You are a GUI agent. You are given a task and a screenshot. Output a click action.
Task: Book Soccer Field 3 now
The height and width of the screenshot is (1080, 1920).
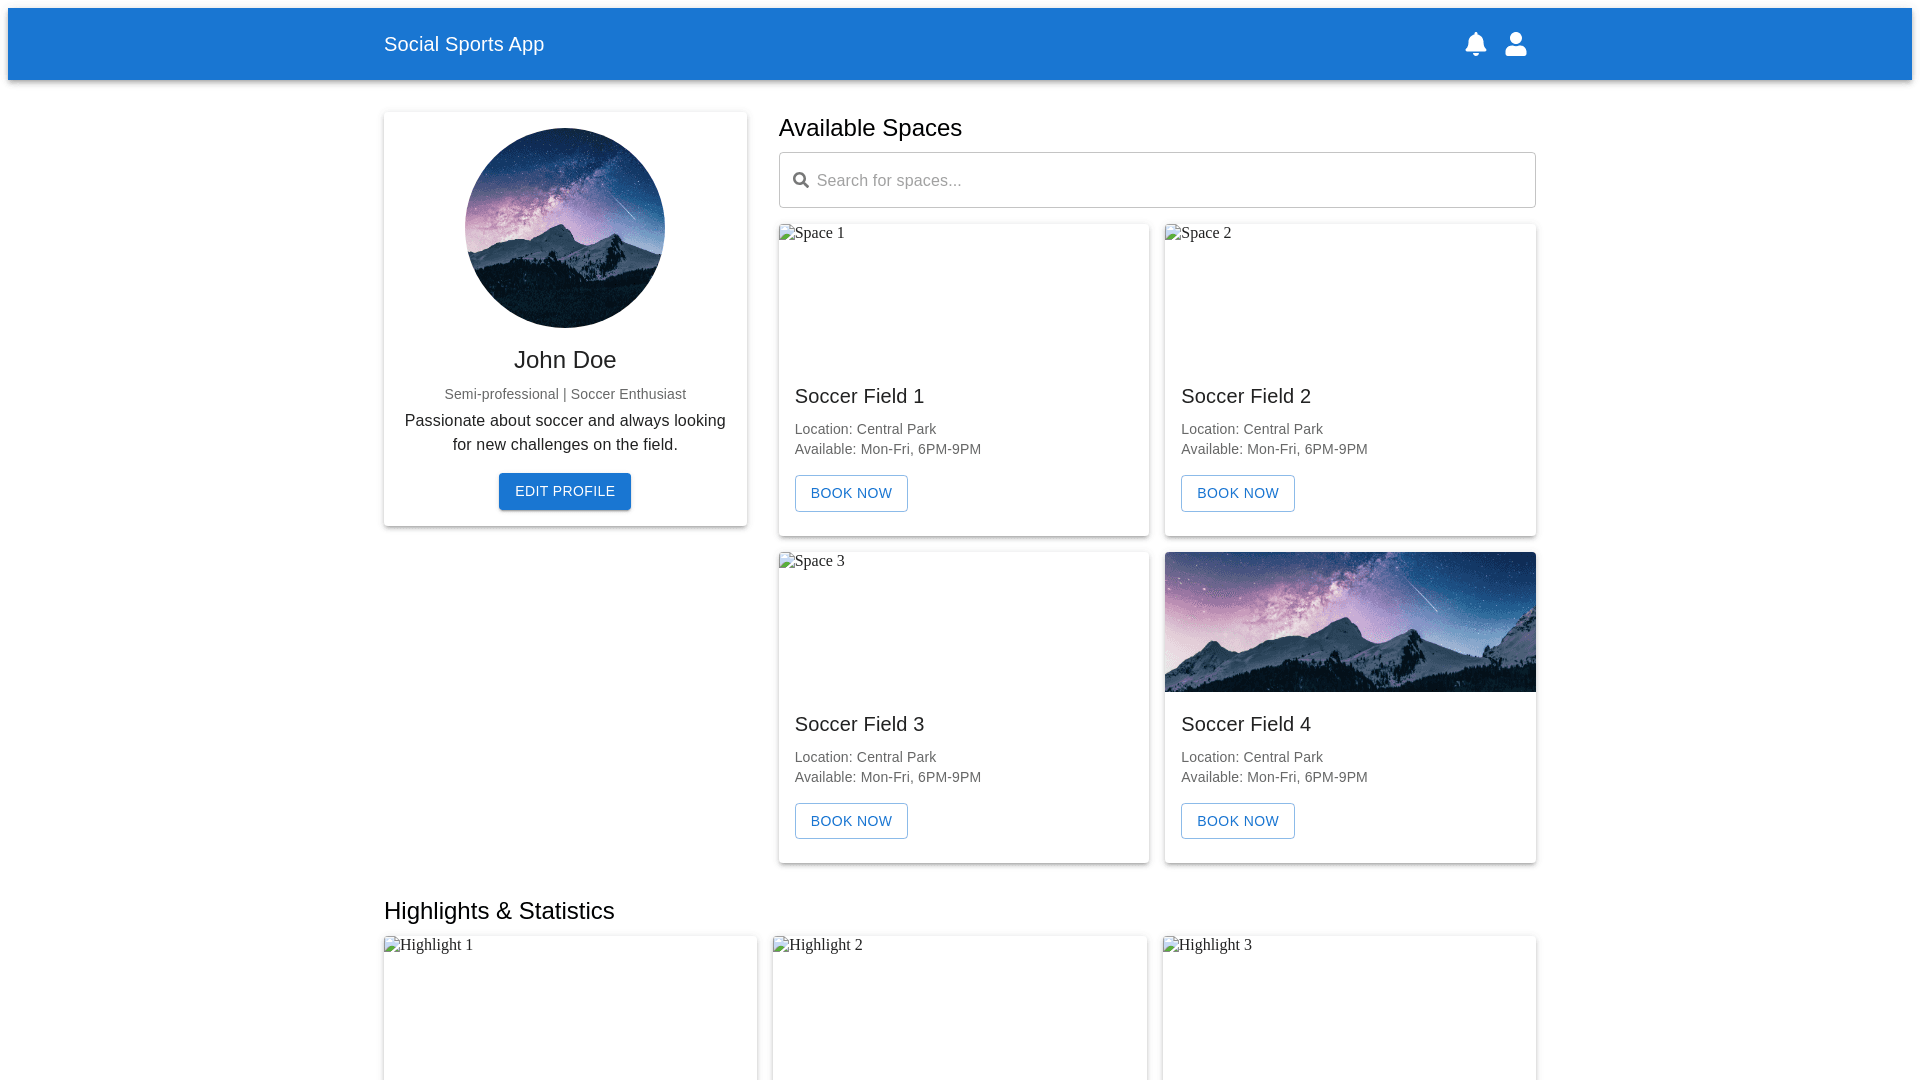pos(851,821)
